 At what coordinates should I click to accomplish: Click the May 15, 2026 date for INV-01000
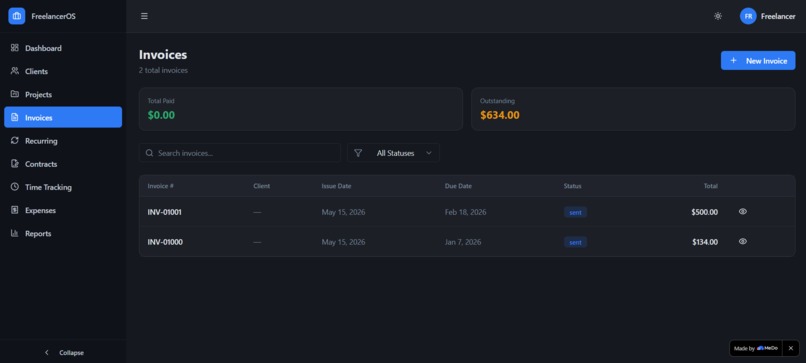click(x=343, y=242)
